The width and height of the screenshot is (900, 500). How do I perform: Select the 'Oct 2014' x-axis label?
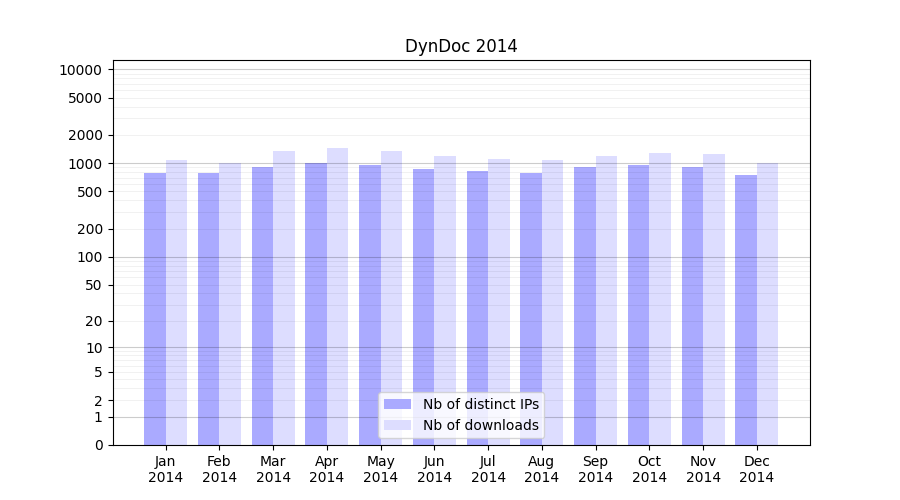(x=649, y=469)
